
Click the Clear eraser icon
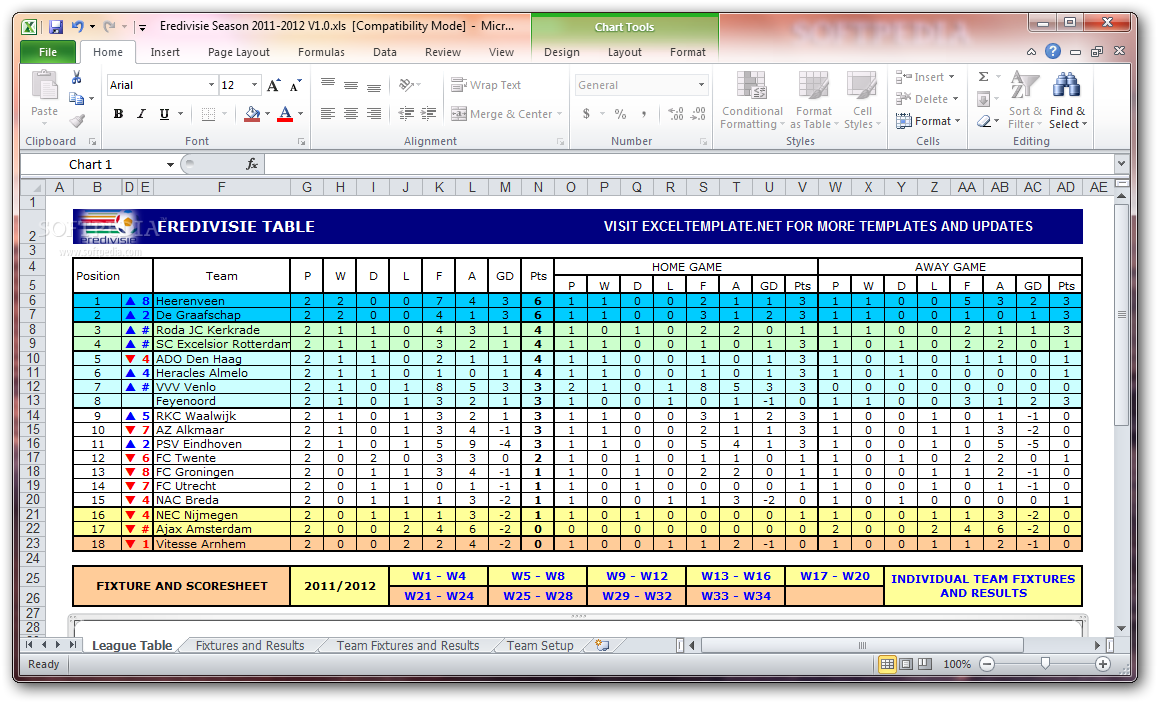pos(984,121)
